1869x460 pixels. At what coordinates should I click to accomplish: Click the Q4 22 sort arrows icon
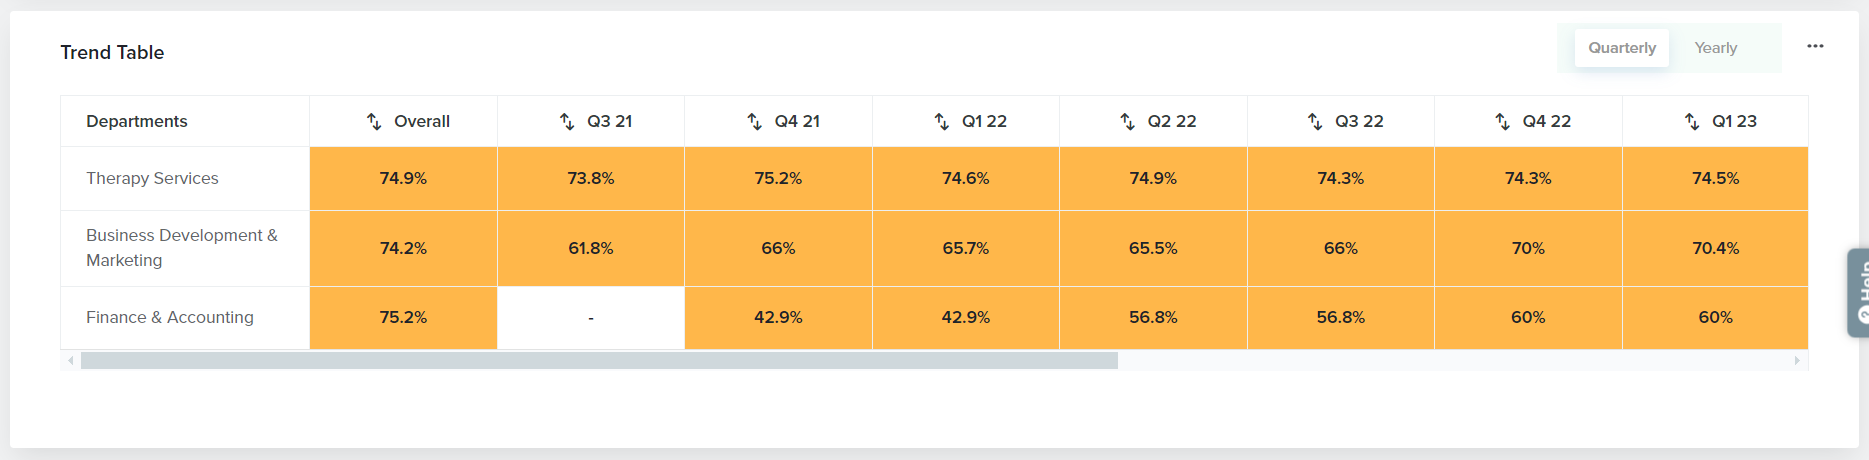tap(1503, 121)
